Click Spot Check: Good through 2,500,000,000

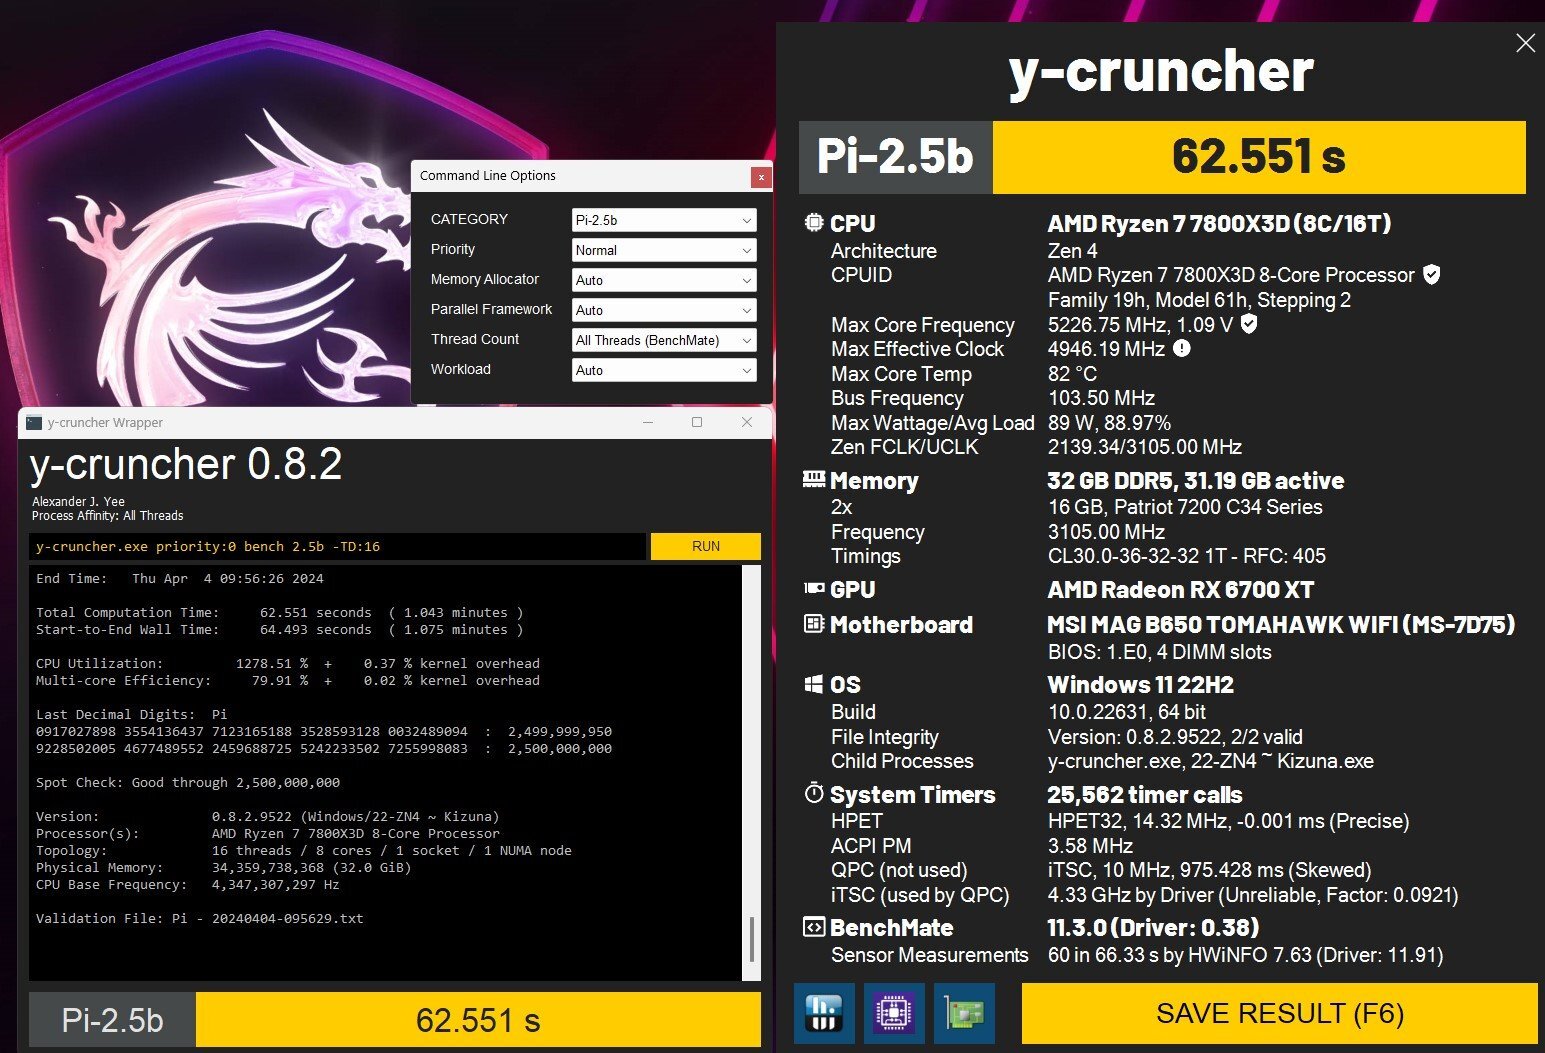(x=188, y=782)
